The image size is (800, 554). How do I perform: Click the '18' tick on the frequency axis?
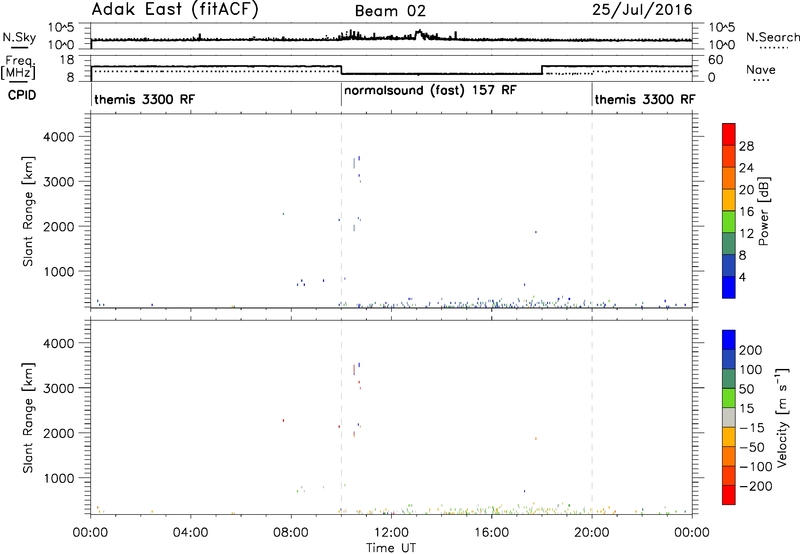pyautogui.click(x=67, y=60)
